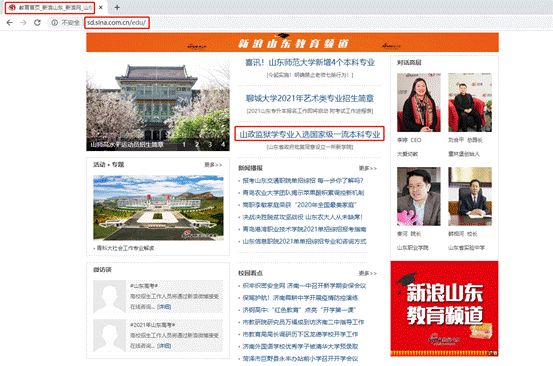Expand 更多>> in the 活动·专题 section

coord(213,165)
